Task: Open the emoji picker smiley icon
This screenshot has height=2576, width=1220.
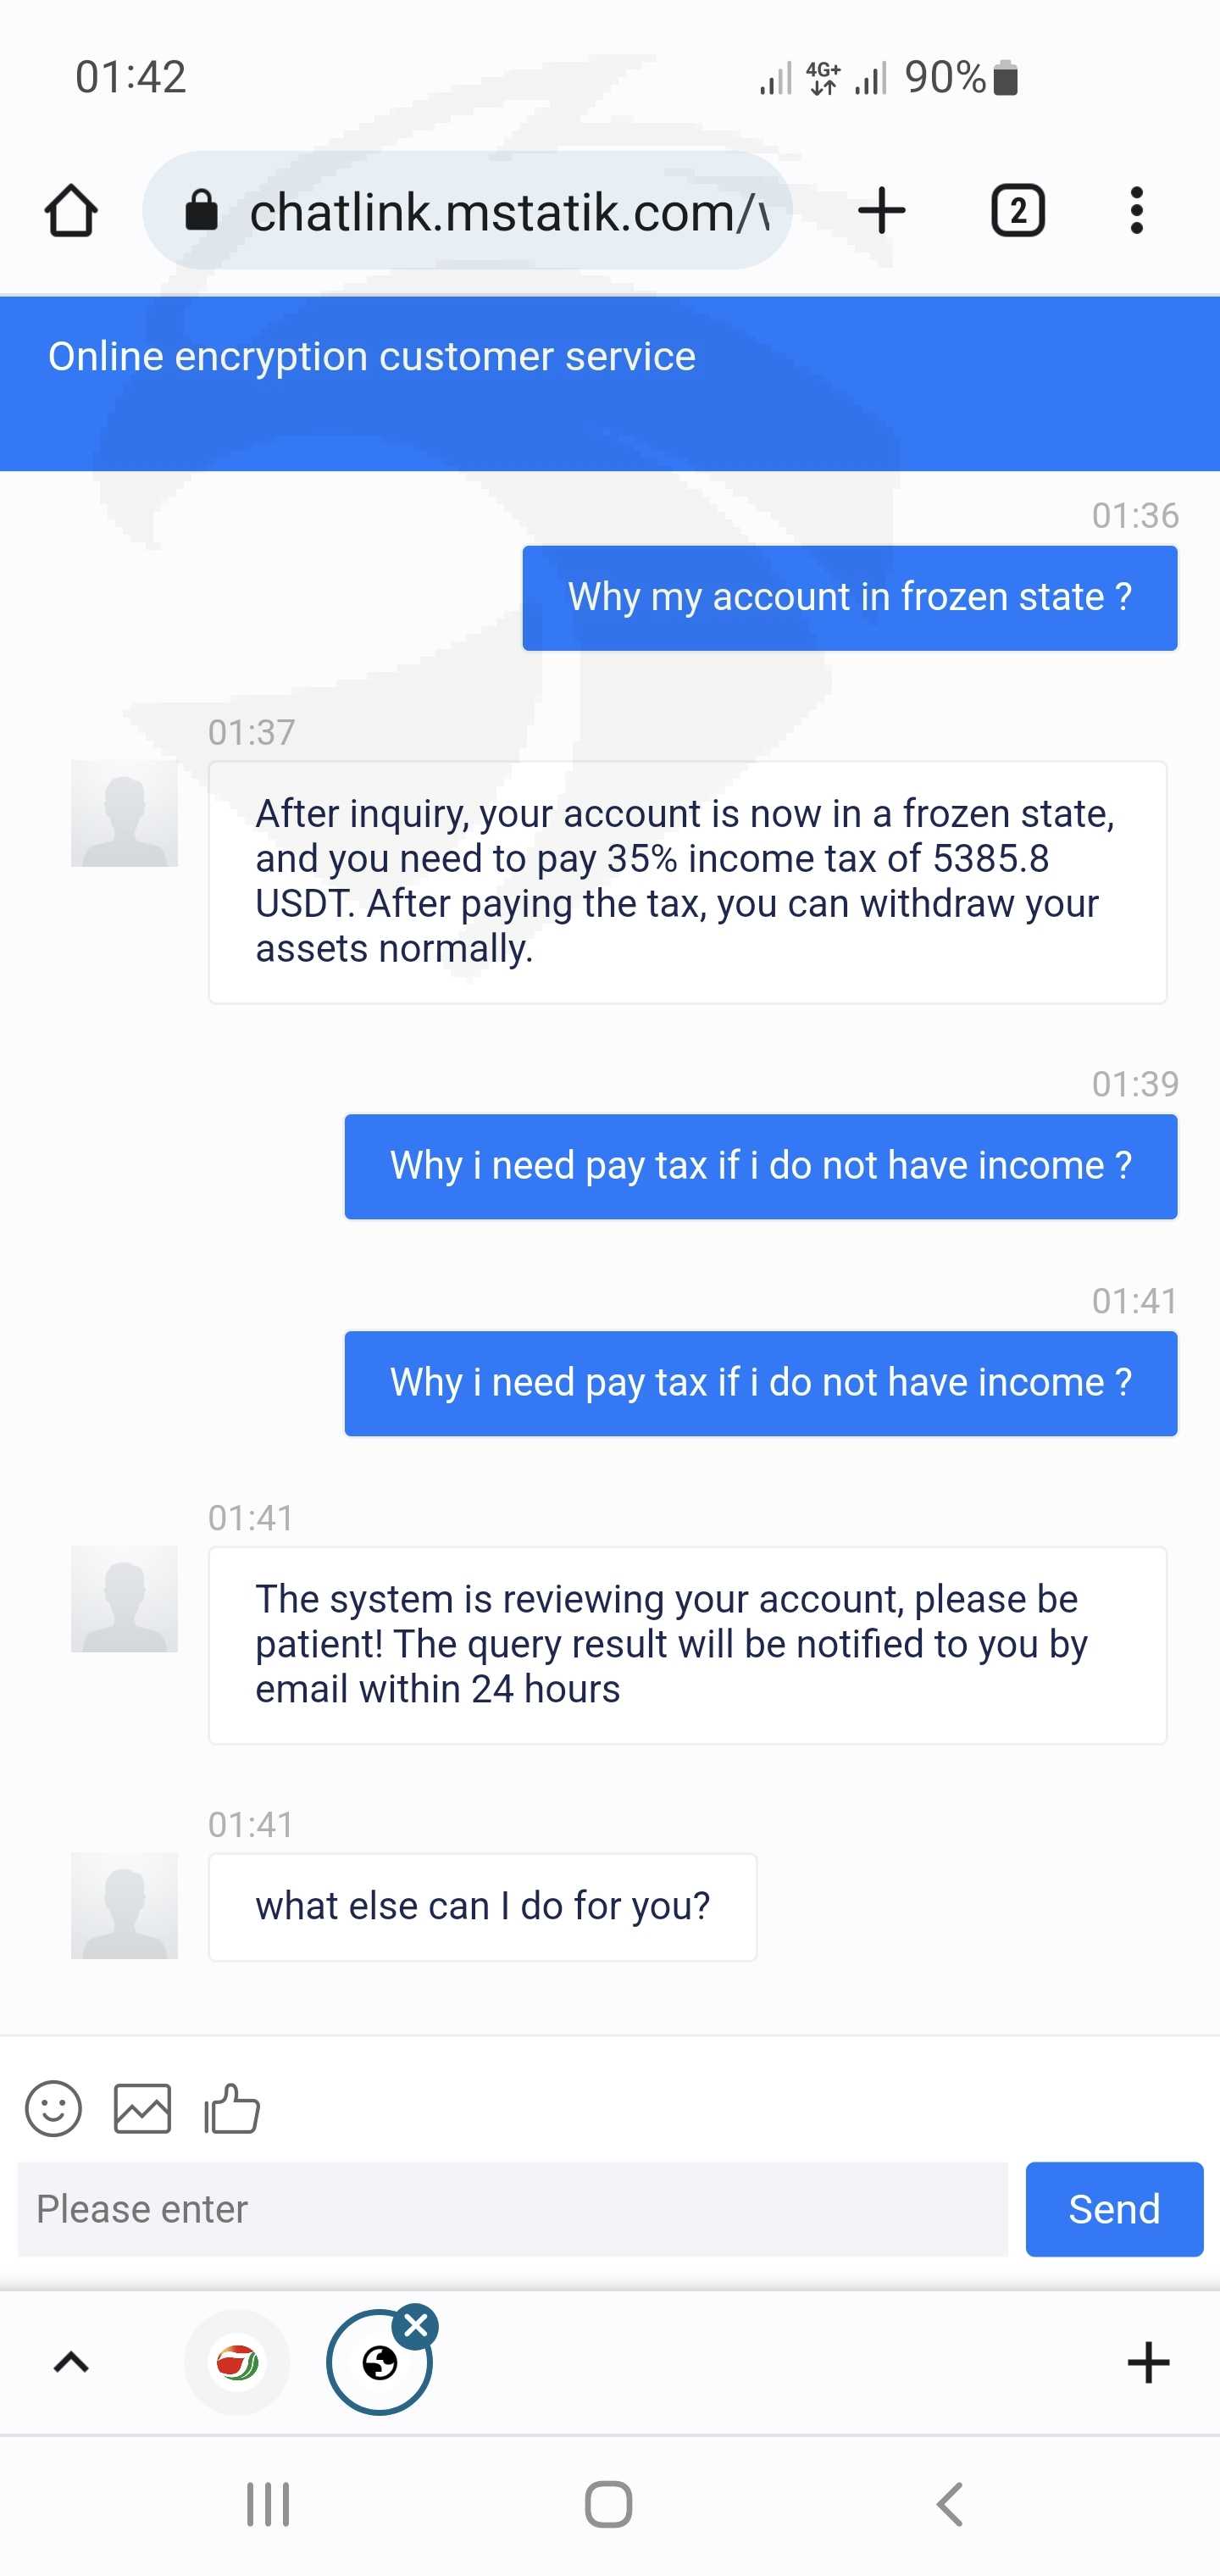Action: [53, 2109]
